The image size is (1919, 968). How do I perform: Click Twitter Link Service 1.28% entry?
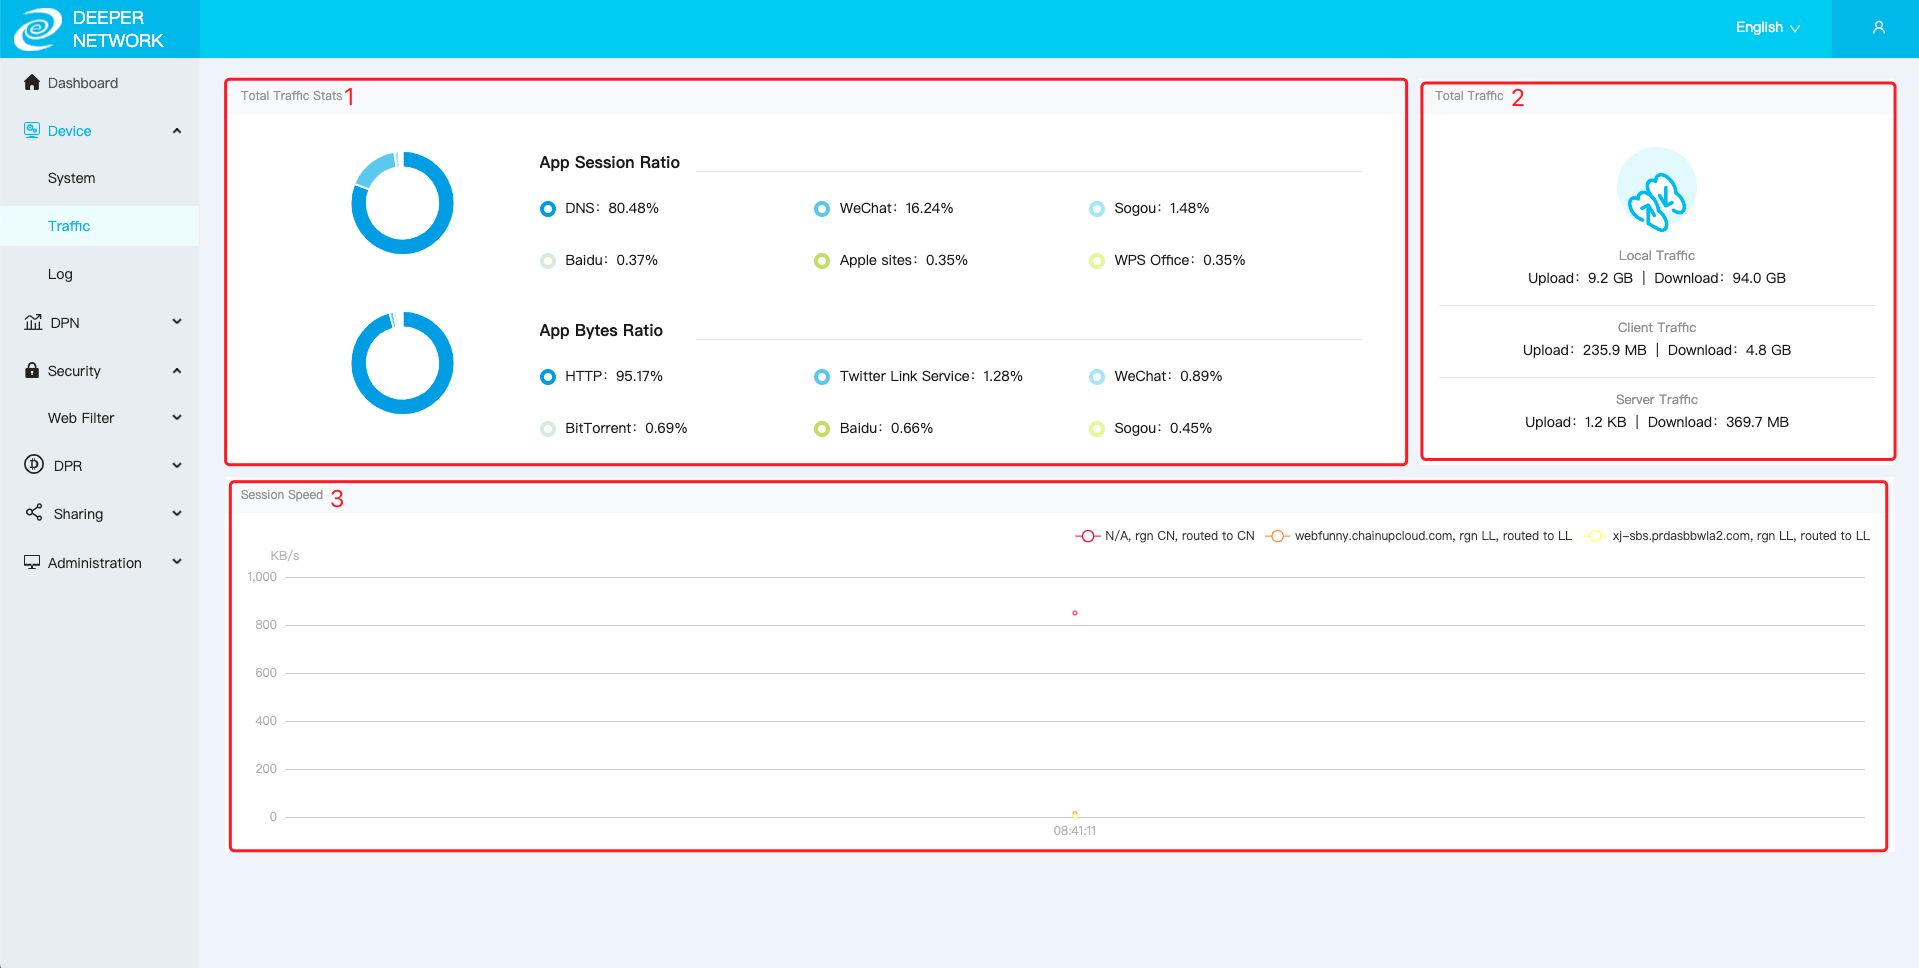click(x=918, y=376)
